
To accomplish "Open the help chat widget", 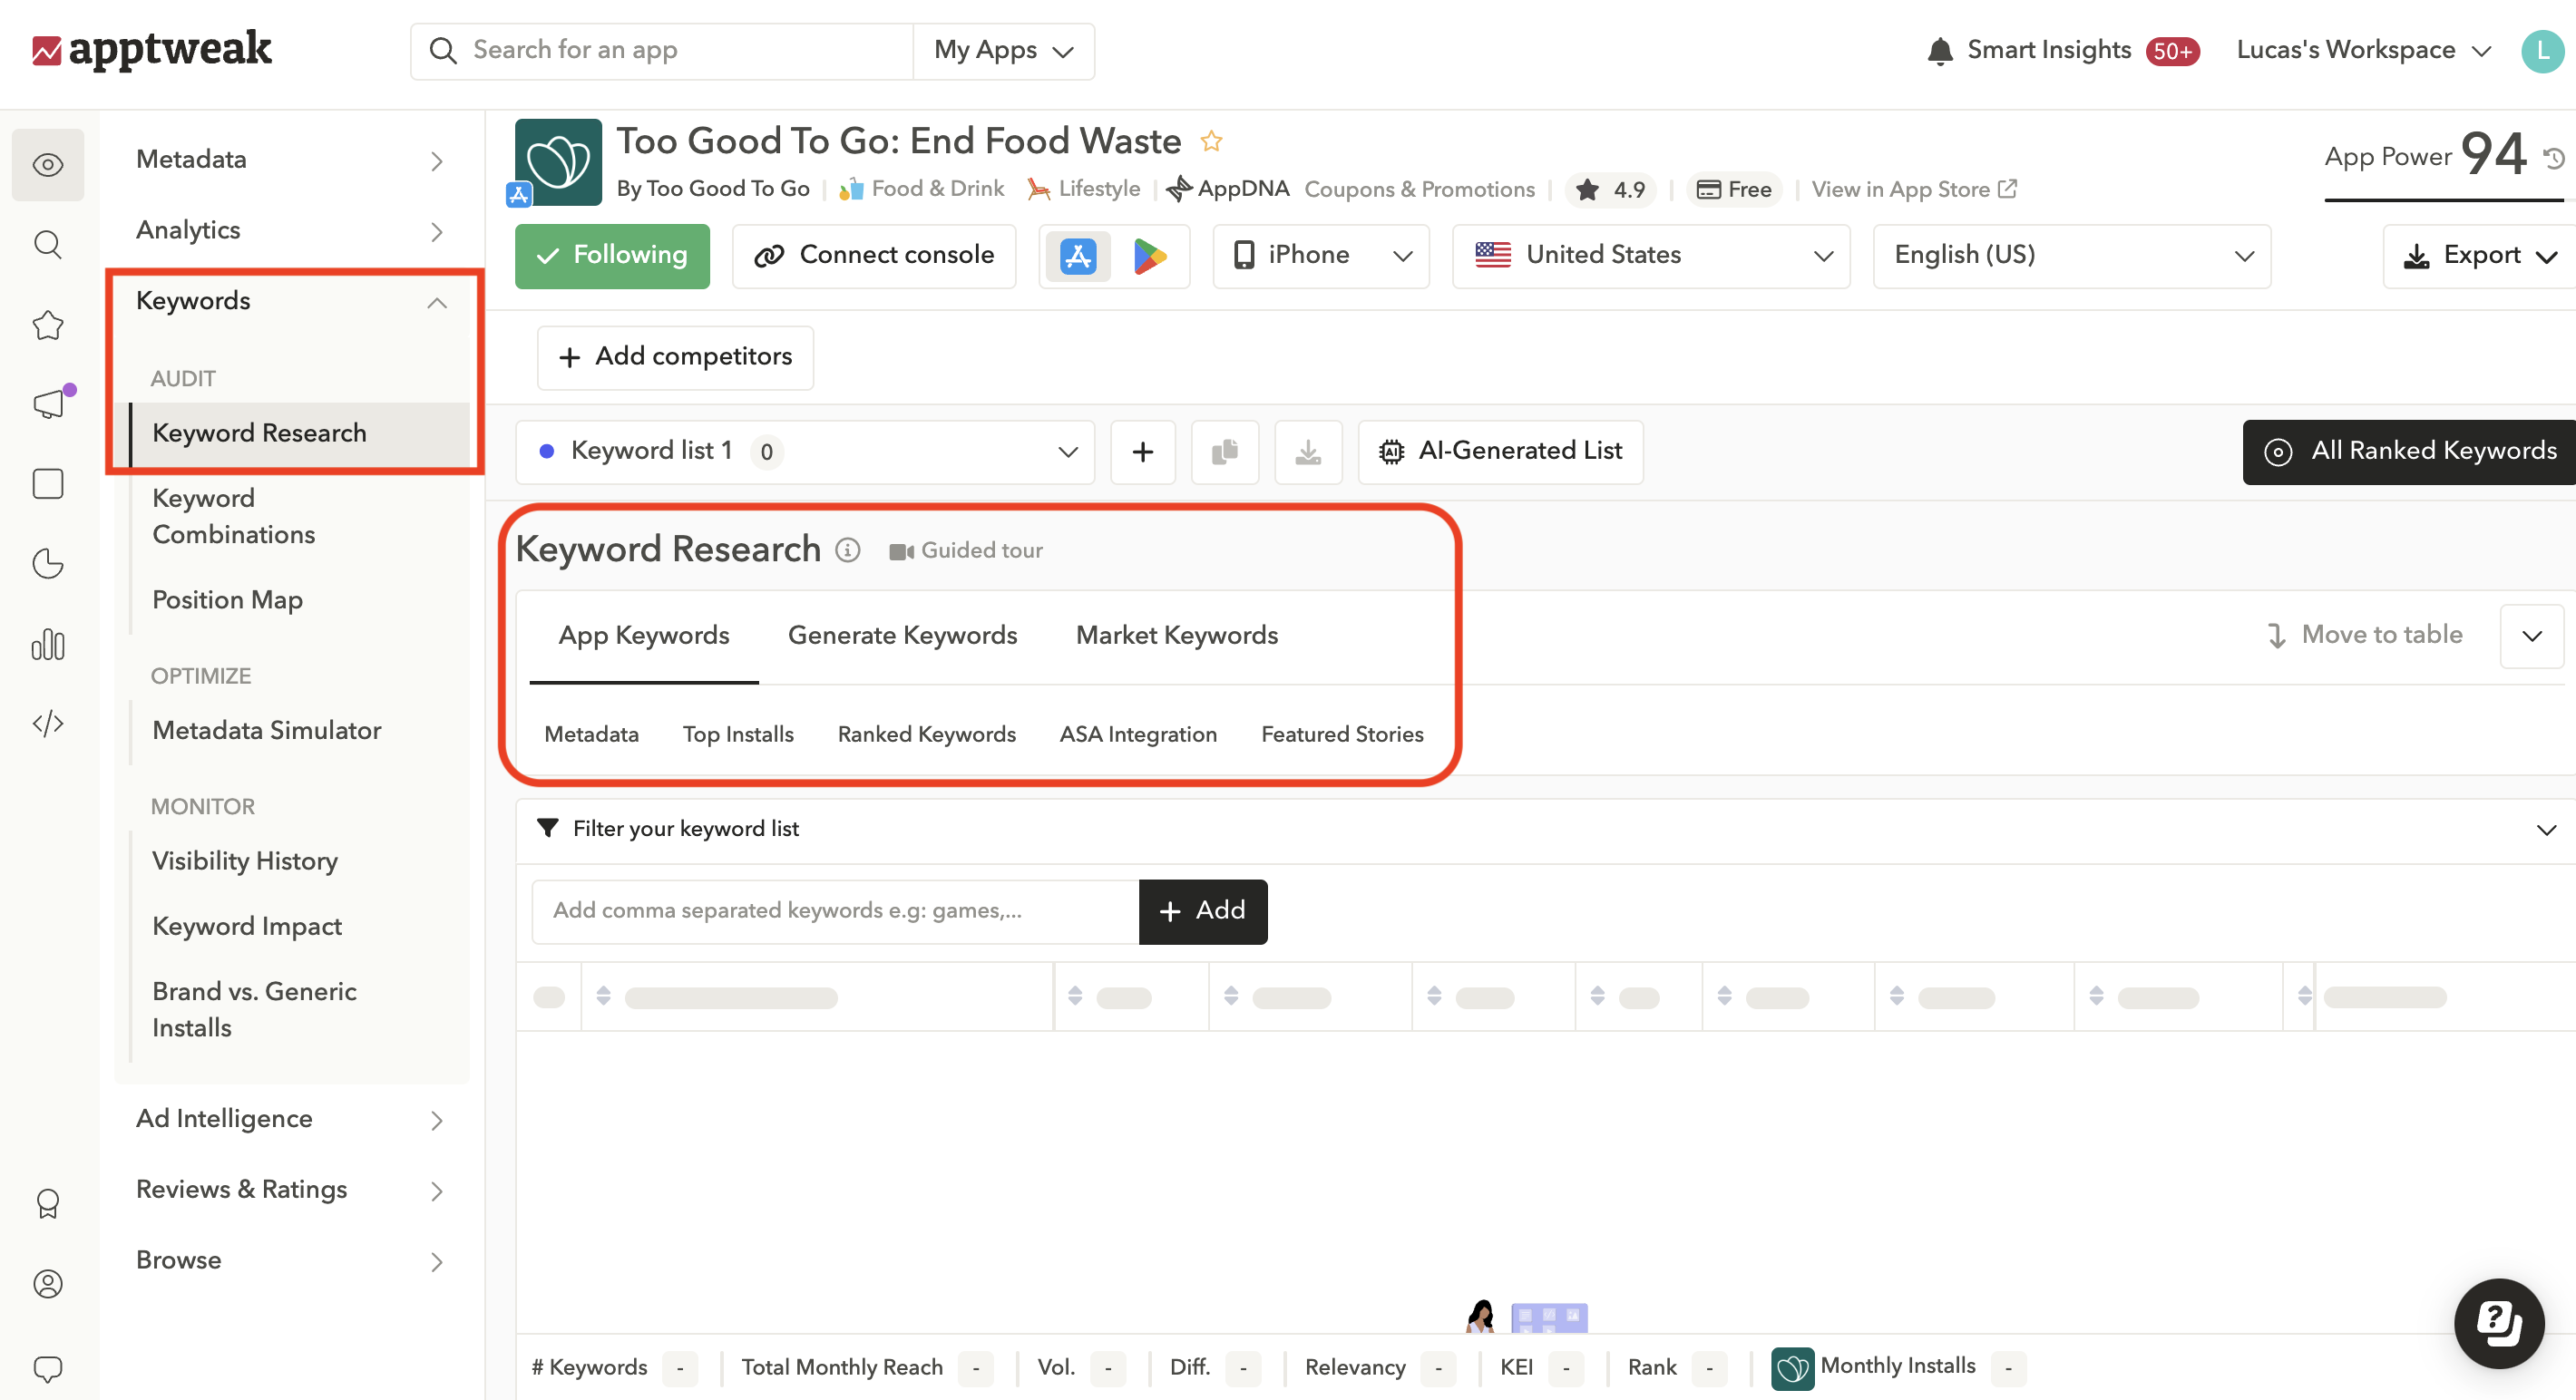I will pyautogui.click(x=2498, y=1323).
